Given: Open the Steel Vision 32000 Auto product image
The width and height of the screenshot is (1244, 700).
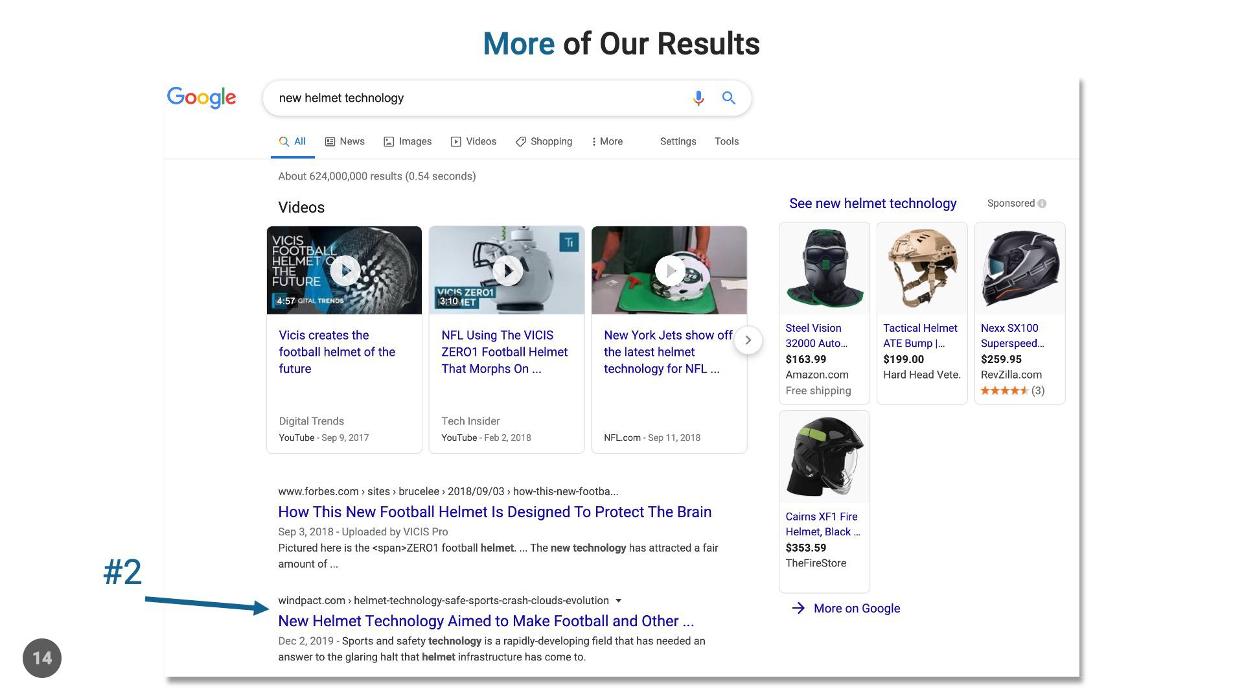Looking at the screenshot, I should 825,268.
